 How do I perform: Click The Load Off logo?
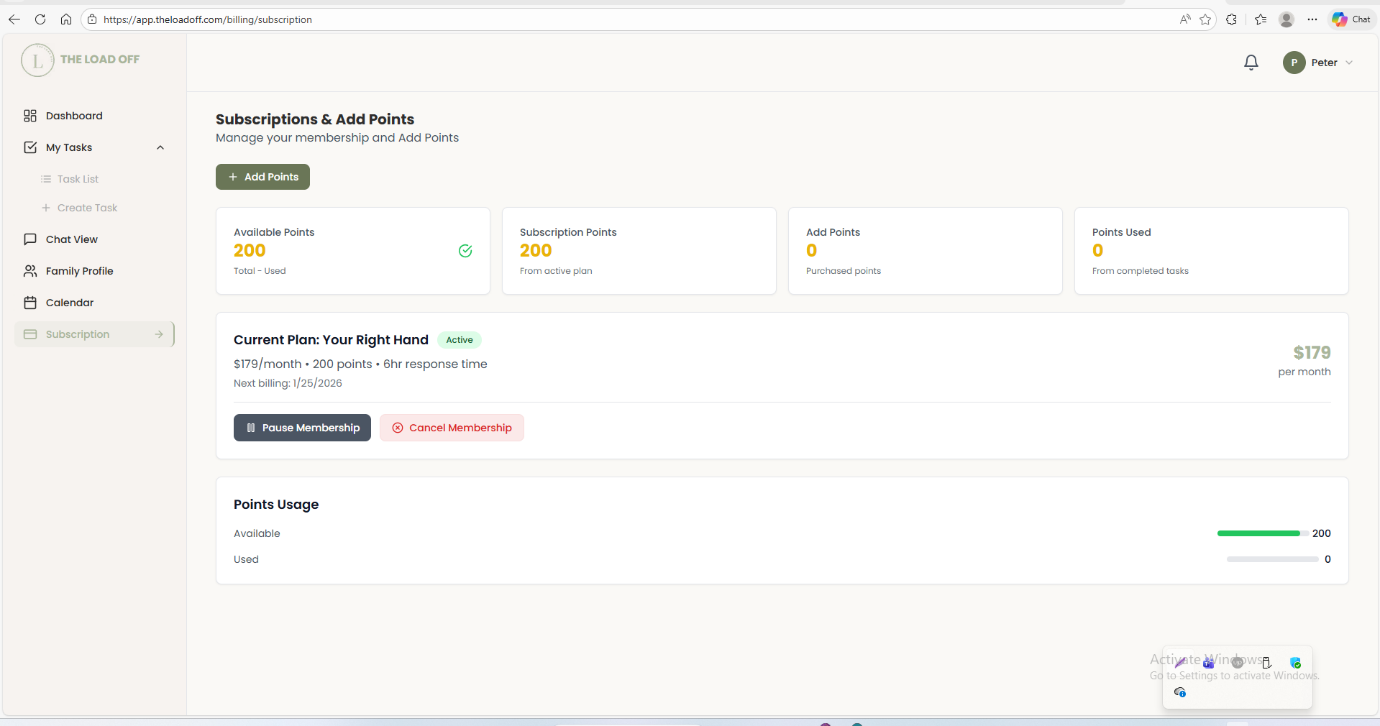pyautogui.click(x=82, y=60)
